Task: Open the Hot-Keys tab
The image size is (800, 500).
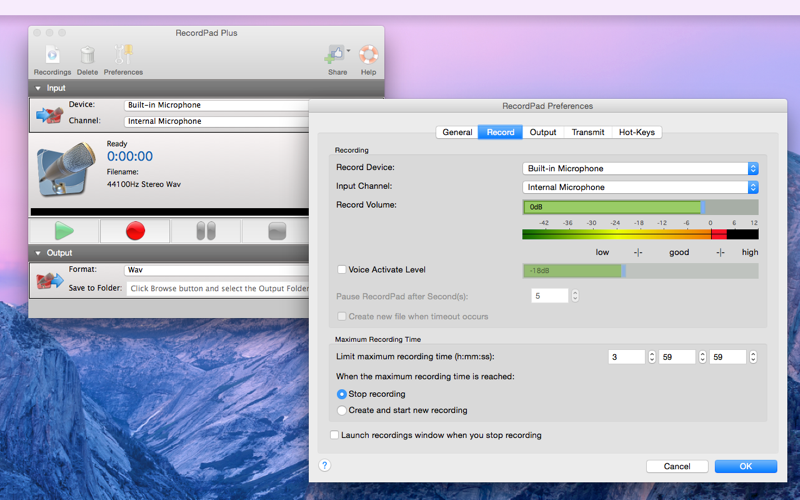Action: (637, 132)
